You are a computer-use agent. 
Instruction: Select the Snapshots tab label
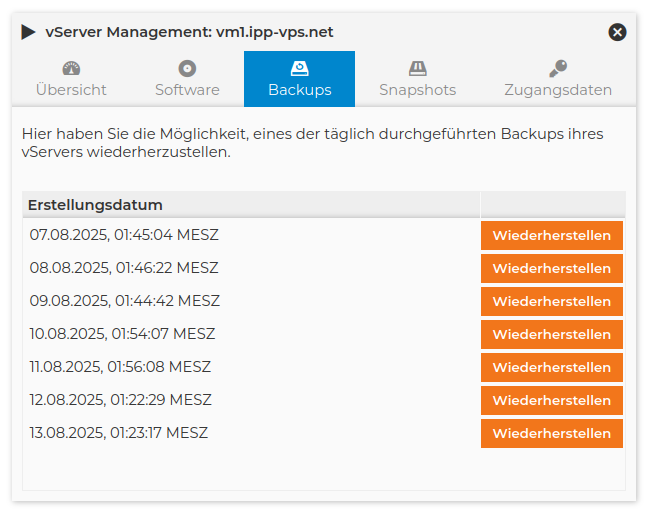click(x=417, y=90)
